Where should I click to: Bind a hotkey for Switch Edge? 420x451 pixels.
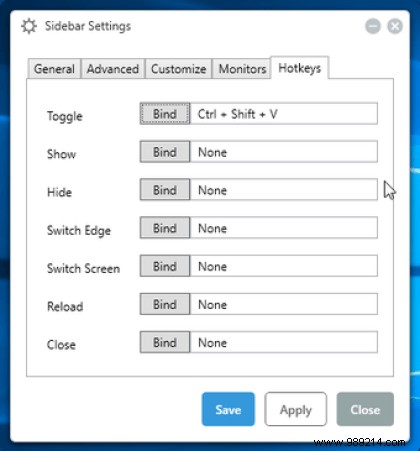tap(165, 228)
